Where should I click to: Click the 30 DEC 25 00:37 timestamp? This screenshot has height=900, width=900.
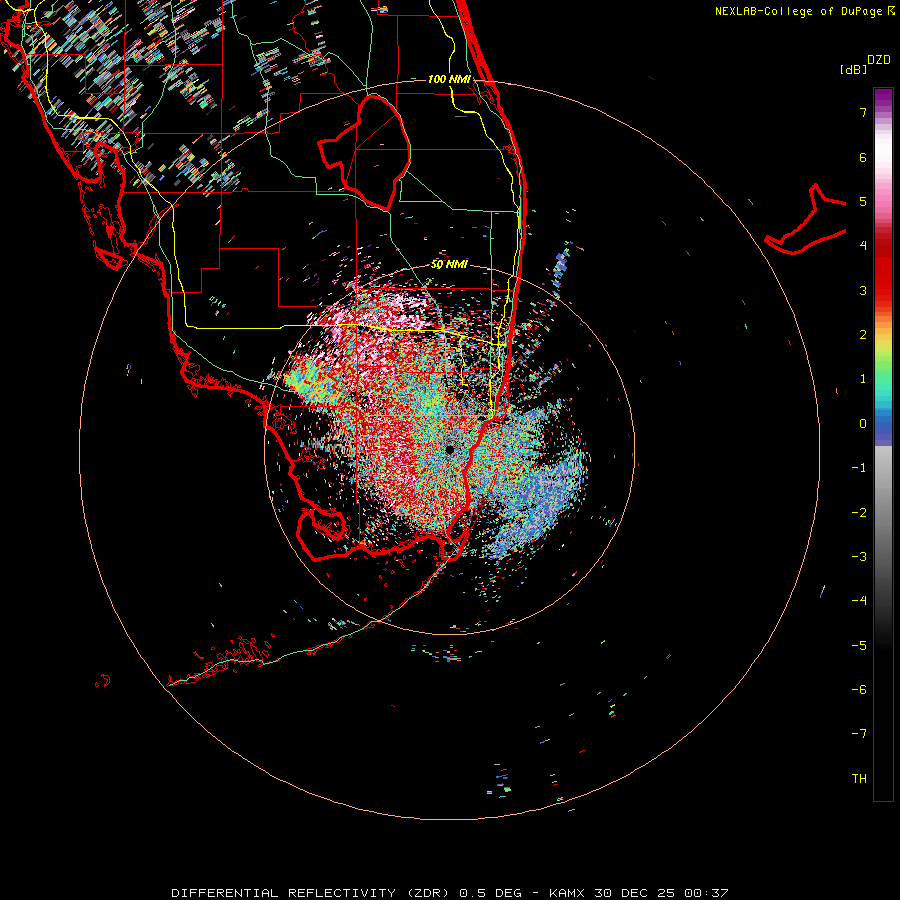pos(661,893)
